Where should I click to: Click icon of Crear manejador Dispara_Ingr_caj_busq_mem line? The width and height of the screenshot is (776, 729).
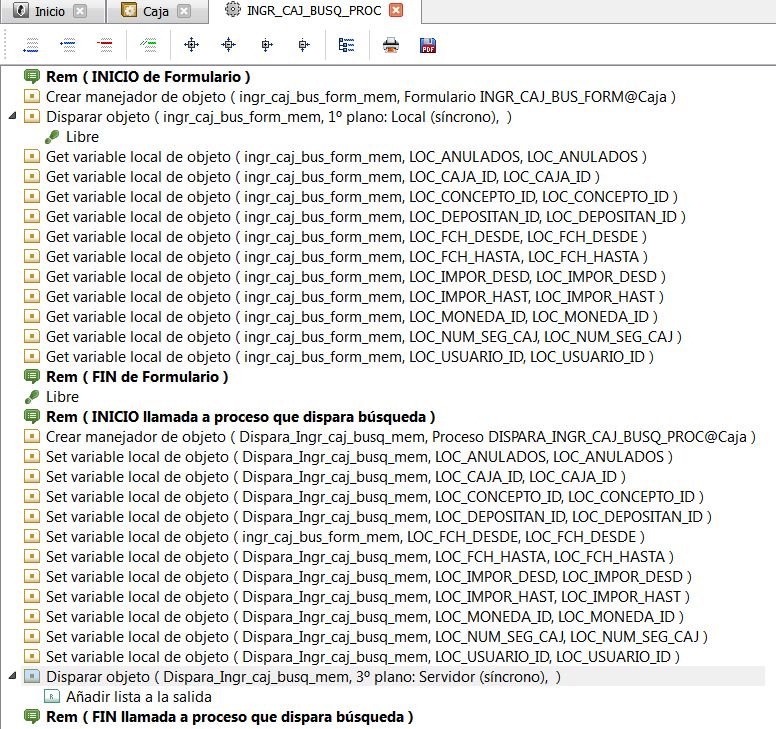point(32,437)
